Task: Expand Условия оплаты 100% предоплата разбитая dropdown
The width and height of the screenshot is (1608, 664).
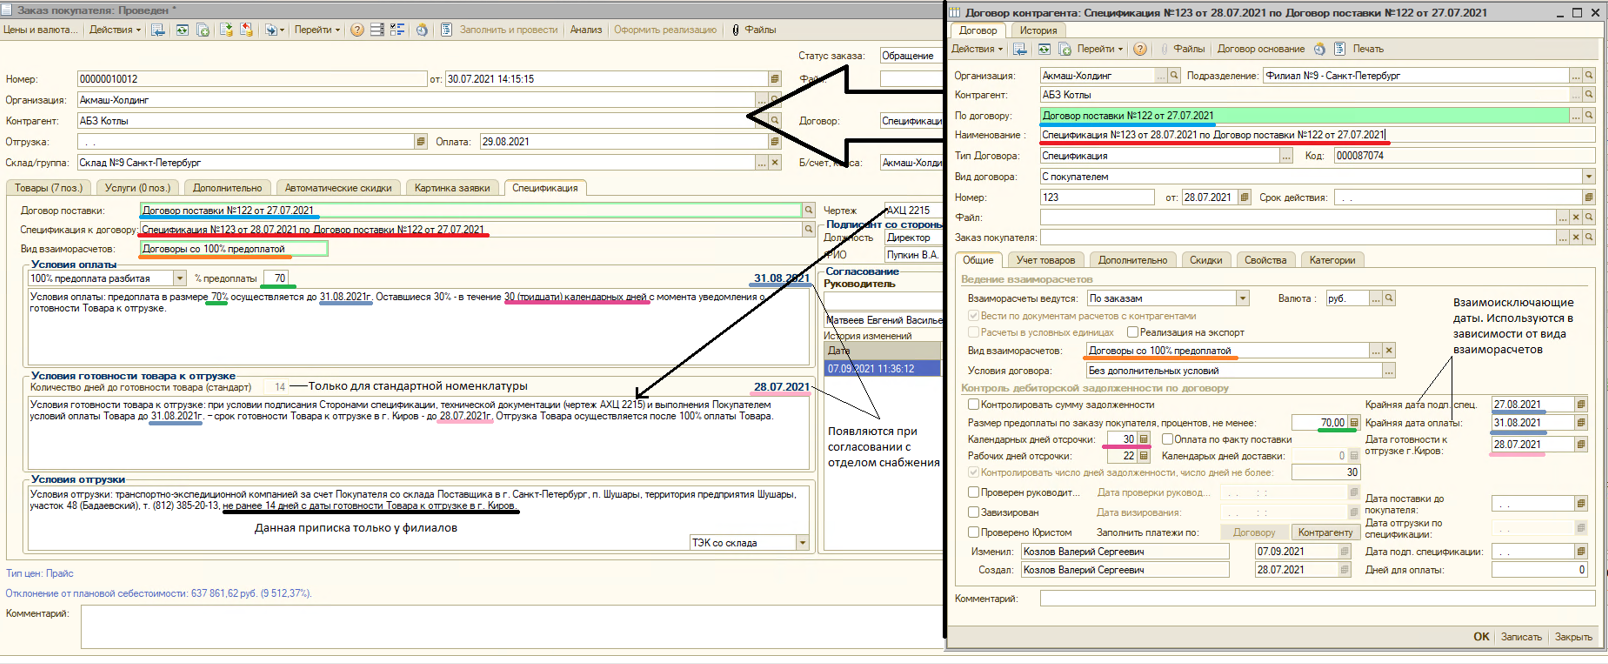Action: click(x=180, y=279)
